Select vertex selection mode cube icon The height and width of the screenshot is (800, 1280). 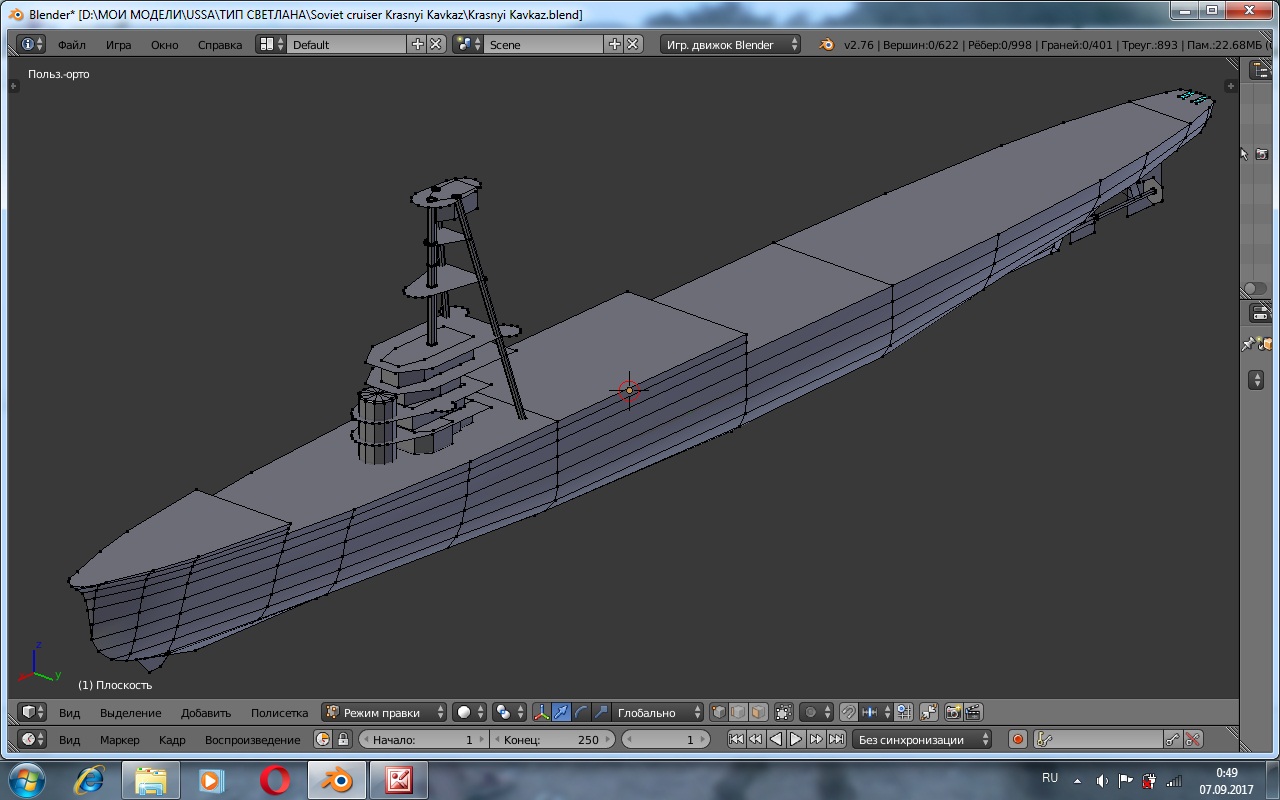click(x=718, y=713)
